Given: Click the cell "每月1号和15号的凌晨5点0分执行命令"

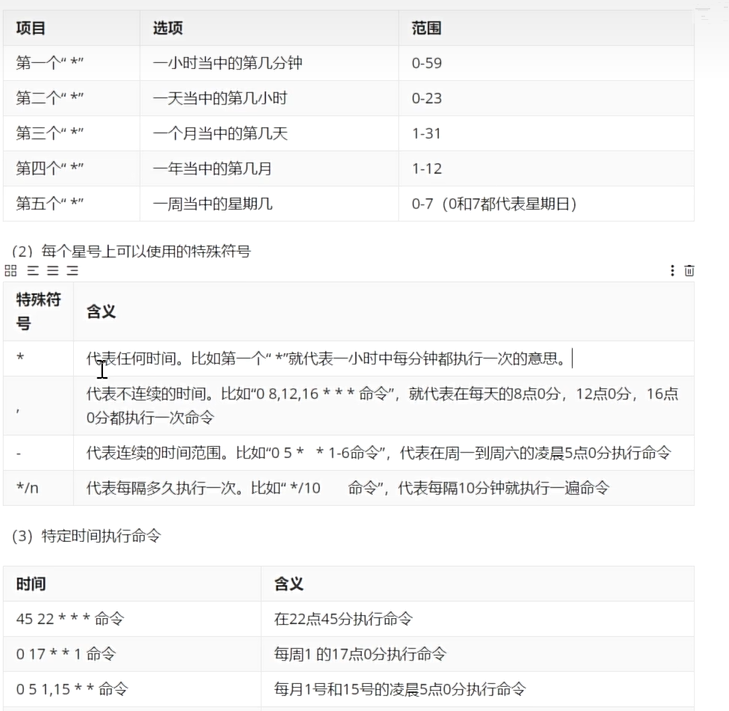Looking at the screenshot, I should point(478,689).
